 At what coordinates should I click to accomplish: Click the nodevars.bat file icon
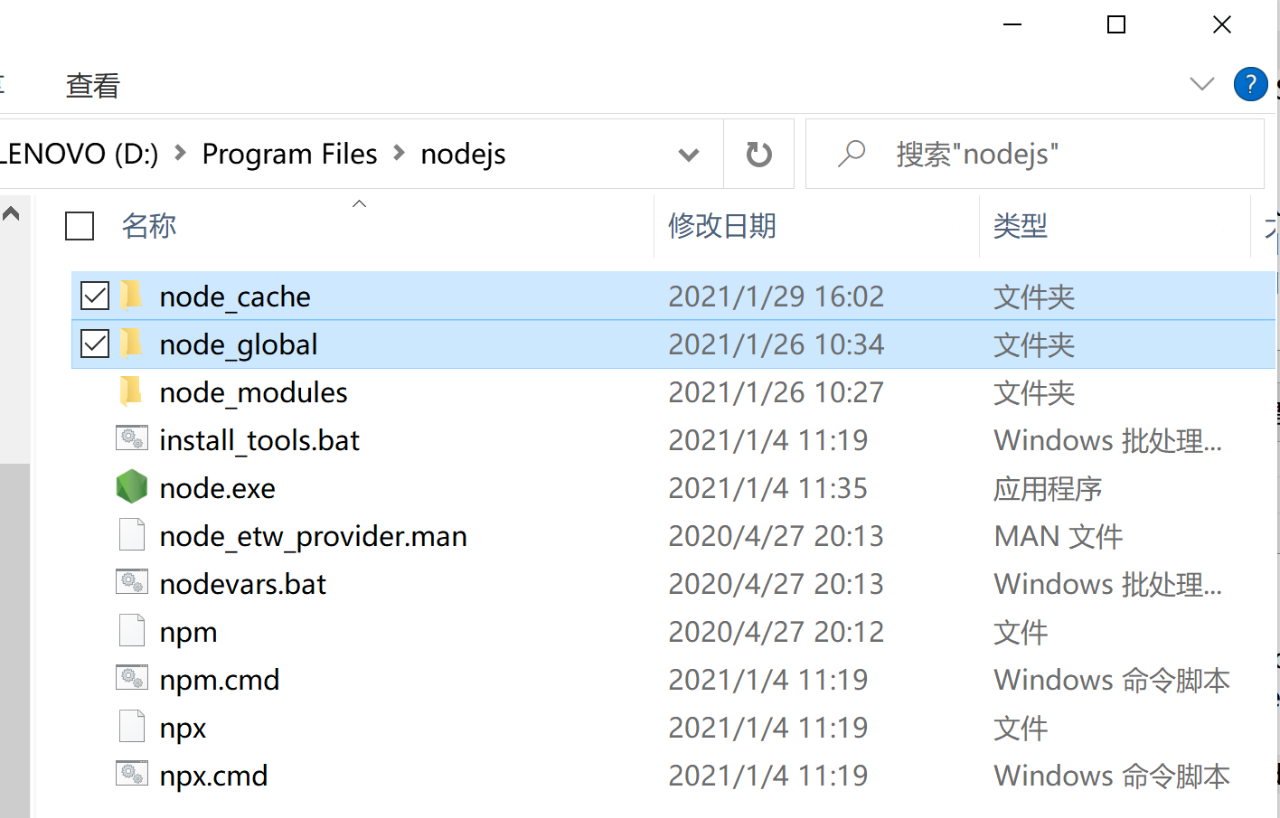[131, 584]
